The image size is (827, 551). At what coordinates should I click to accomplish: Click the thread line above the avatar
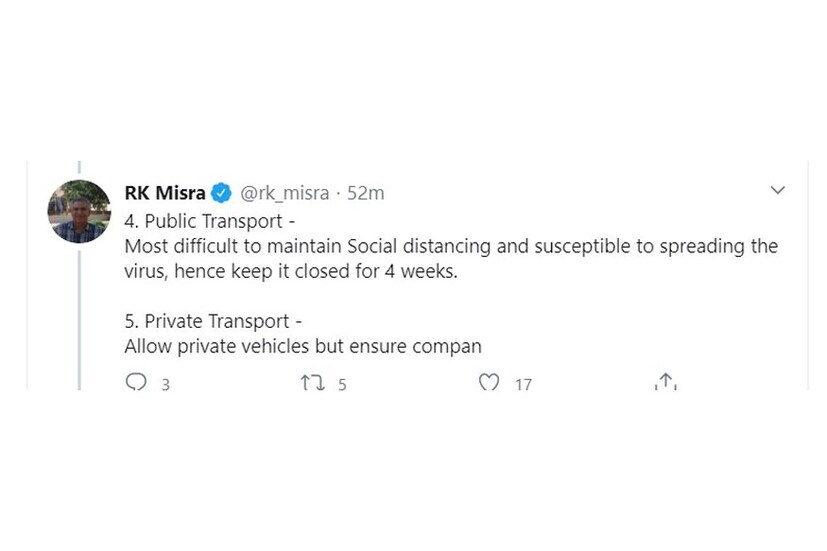(x=79, y=168)
